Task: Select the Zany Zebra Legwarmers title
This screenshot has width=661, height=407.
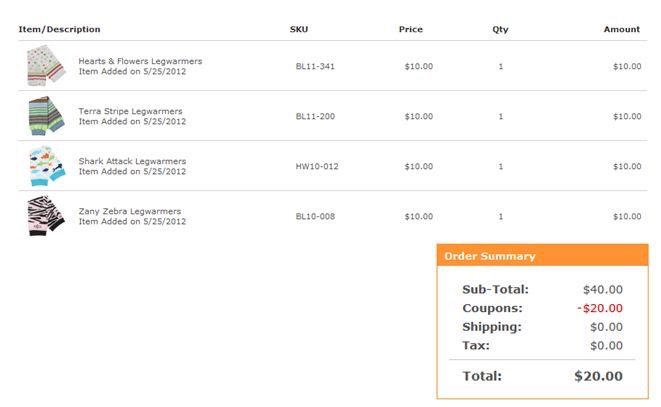Action: 130,211
